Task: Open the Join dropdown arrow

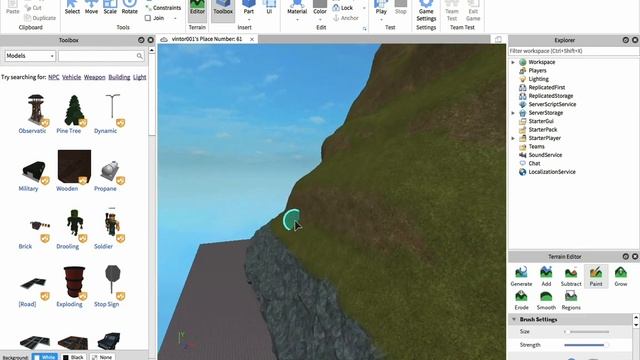Action: tap(176, 18)
